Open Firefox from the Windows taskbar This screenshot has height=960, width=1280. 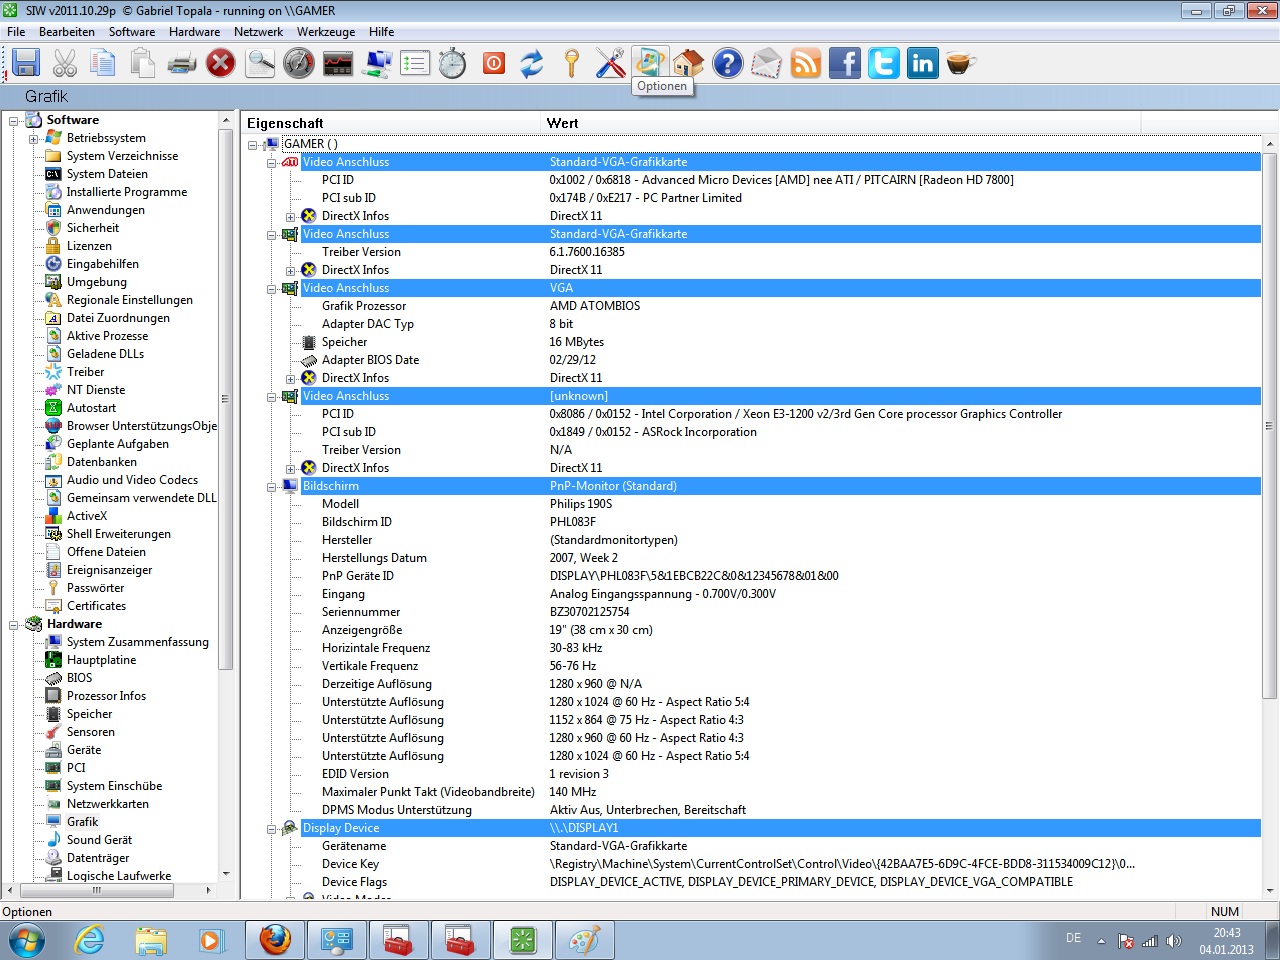pyautogui.click(x=275, y=940)
